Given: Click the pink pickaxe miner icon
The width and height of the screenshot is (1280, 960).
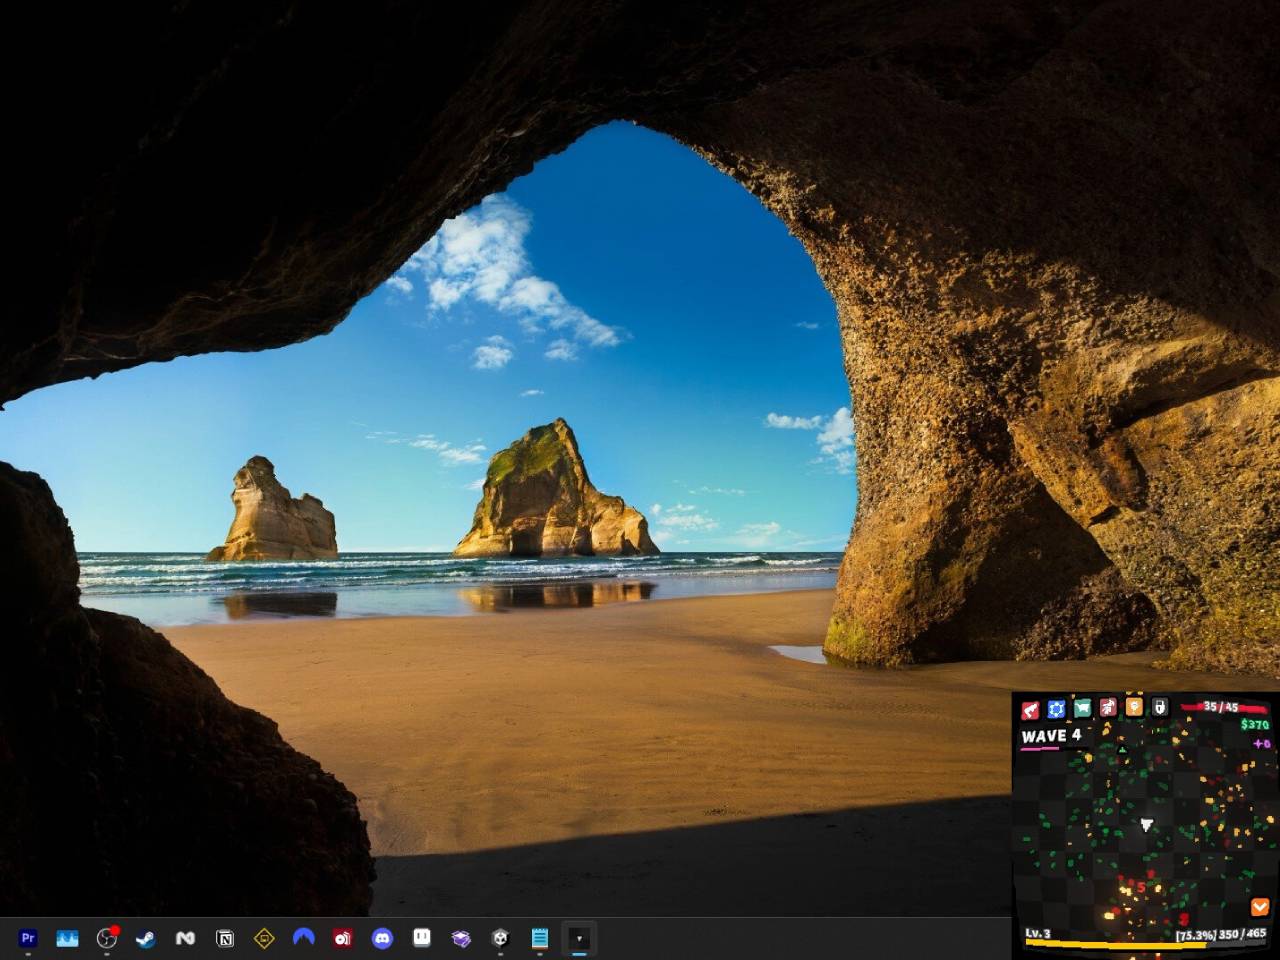Looking at the screenshot, I should (1108, 707).
